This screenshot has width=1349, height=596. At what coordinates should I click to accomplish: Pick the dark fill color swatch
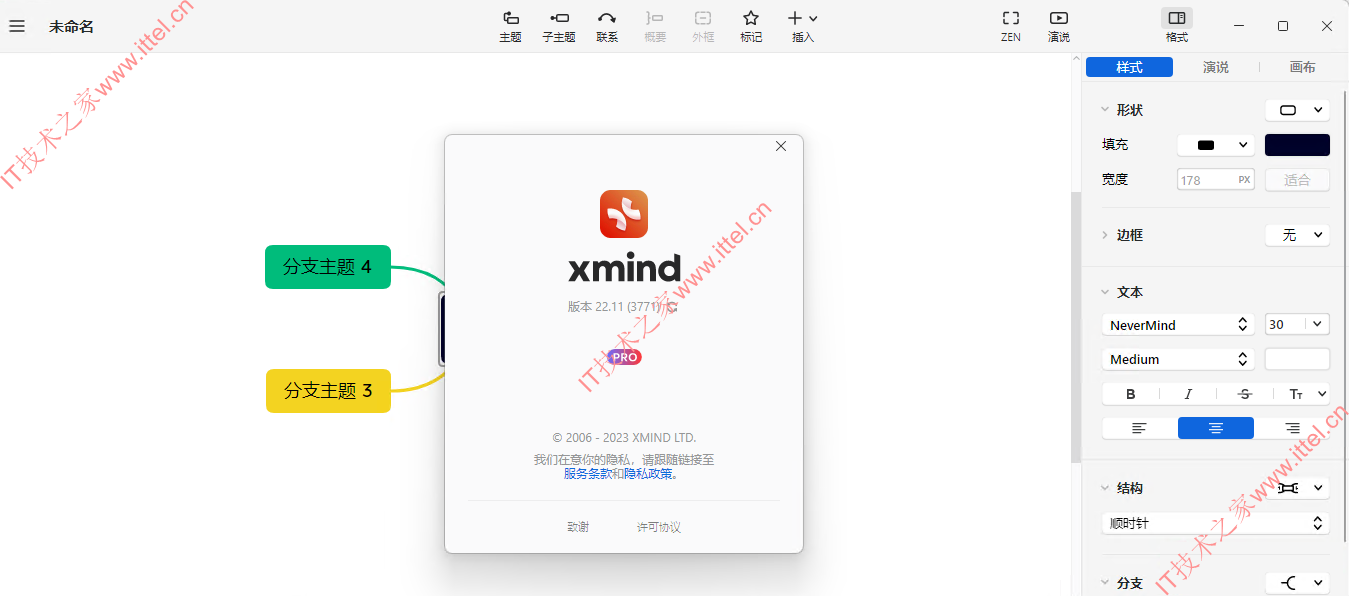click(1298, 145)
